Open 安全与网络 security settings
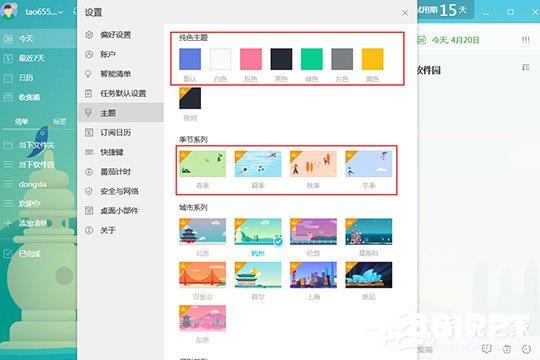The height and width of the screenshot is (360, 540). 121,191
